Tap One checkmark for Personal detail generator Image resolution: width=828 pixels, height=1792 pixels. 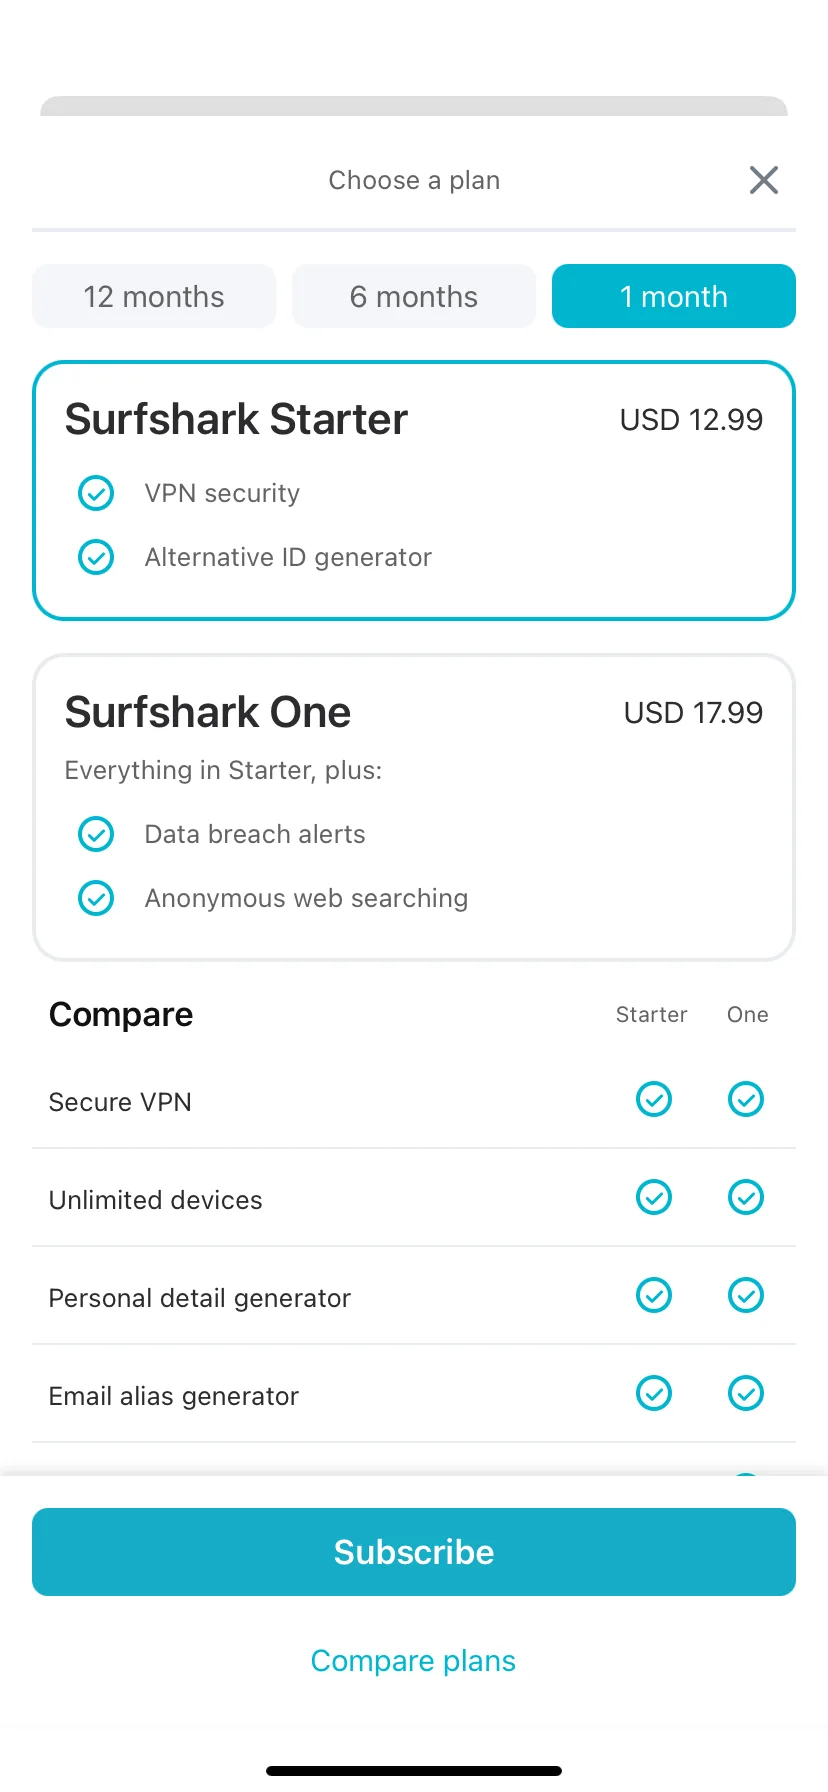click(x=746, y=1295)
